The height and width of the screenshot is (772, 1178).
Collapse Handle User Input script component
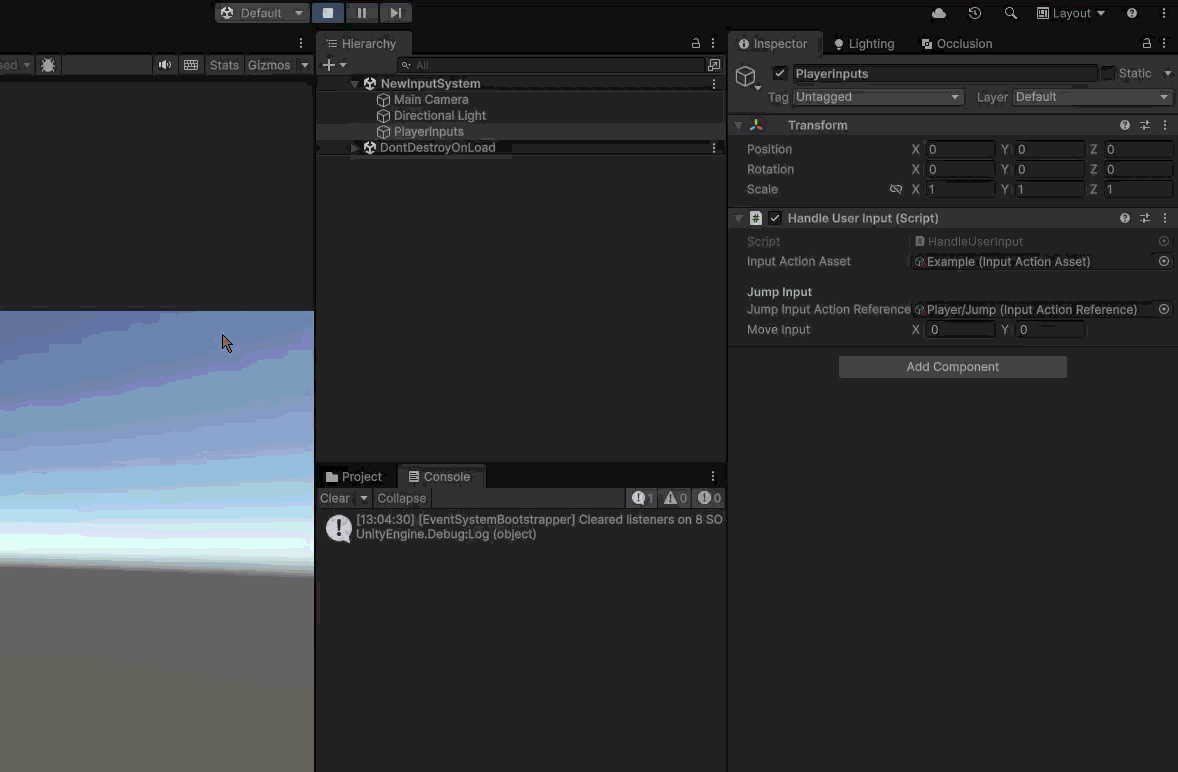tap(739, 219)
